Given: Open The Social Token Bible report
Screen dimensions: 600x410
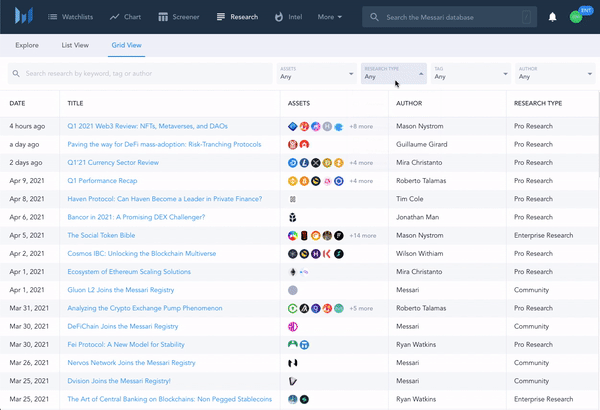Looking at the screenshot, I should coord(101,235).
